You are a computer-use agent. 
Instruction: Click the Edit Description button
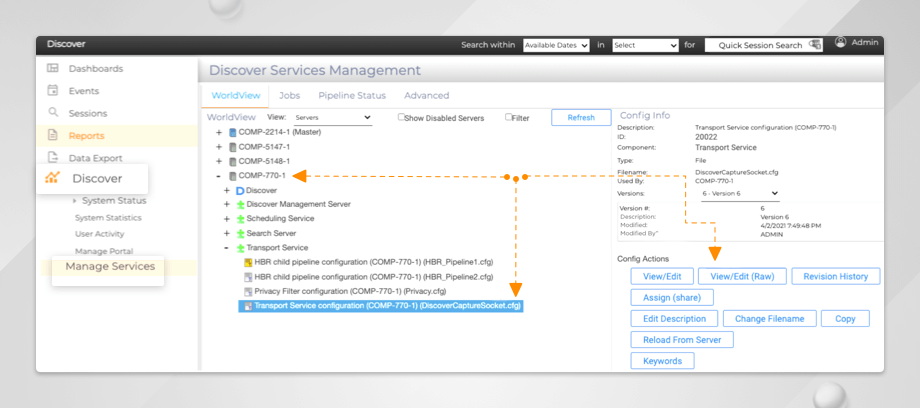pos(674,319)
